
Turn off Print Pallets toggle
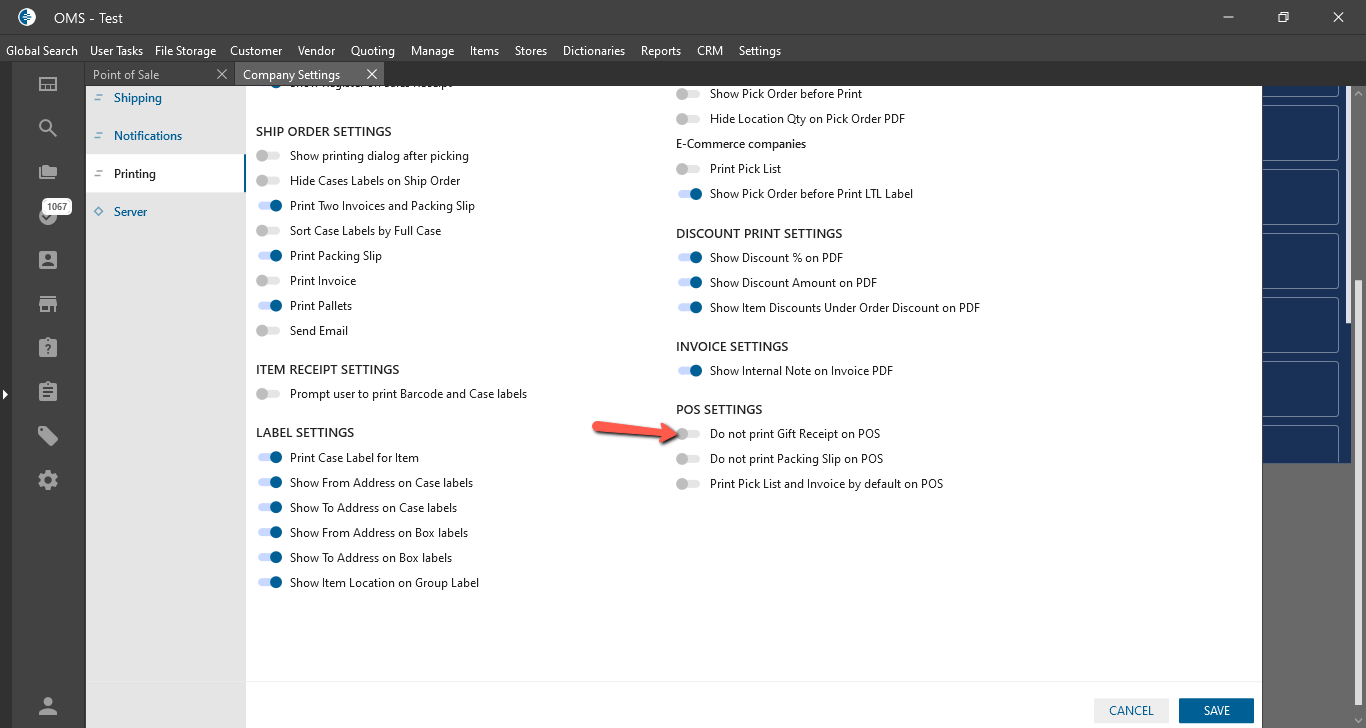click(269, 306)
